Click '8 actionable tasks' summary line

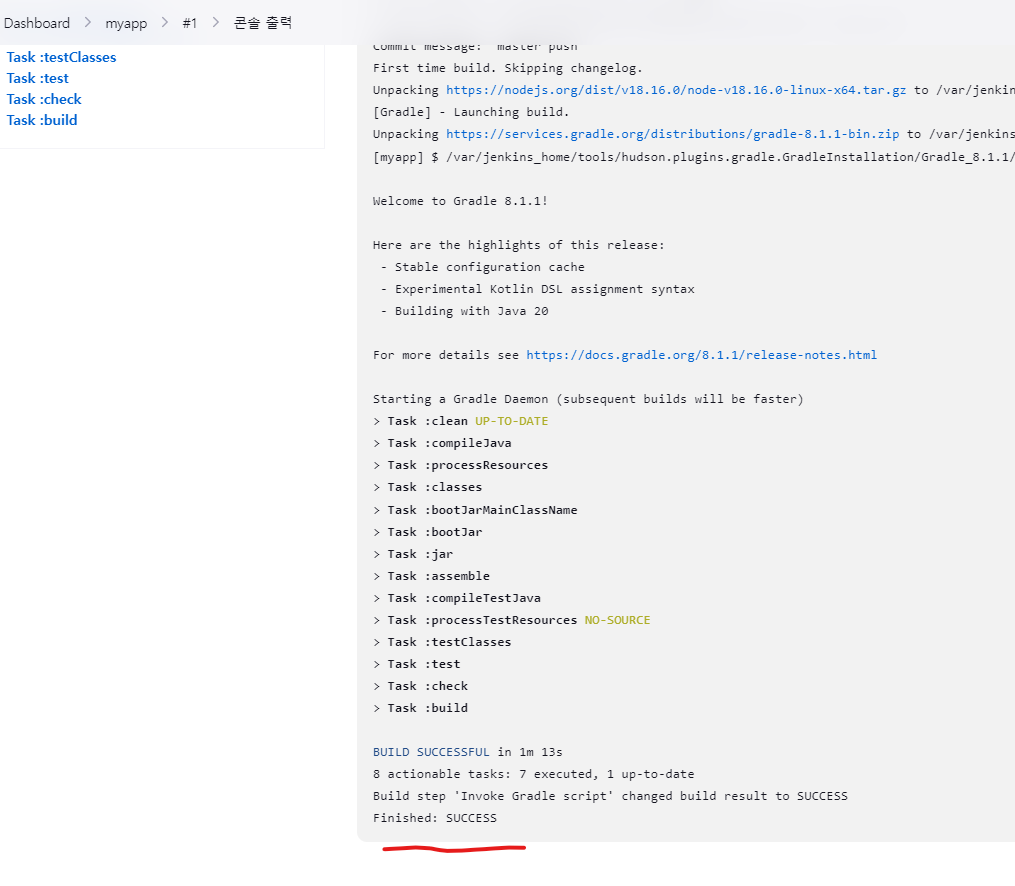(533, 774)
